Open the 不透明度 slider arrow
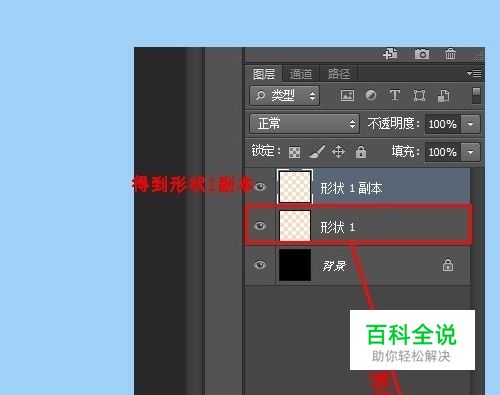The image size is (500, 395). click(x=470, y=124)
